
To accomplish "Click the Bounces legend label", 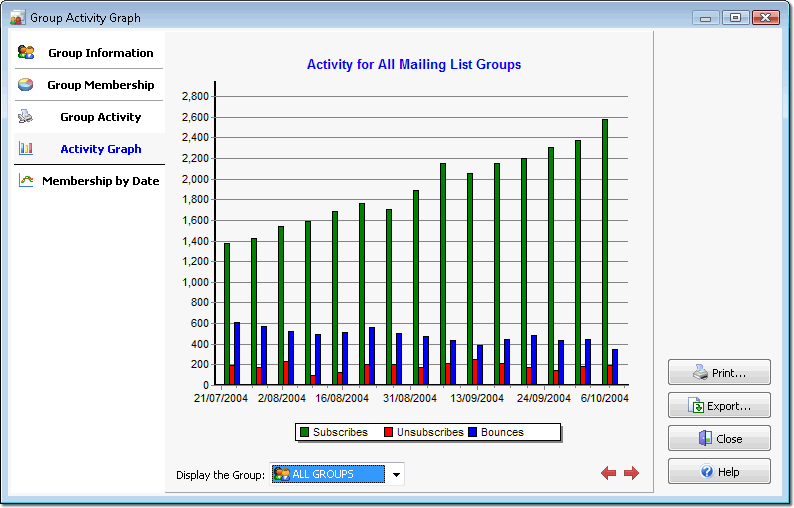I will click(502, 432).
